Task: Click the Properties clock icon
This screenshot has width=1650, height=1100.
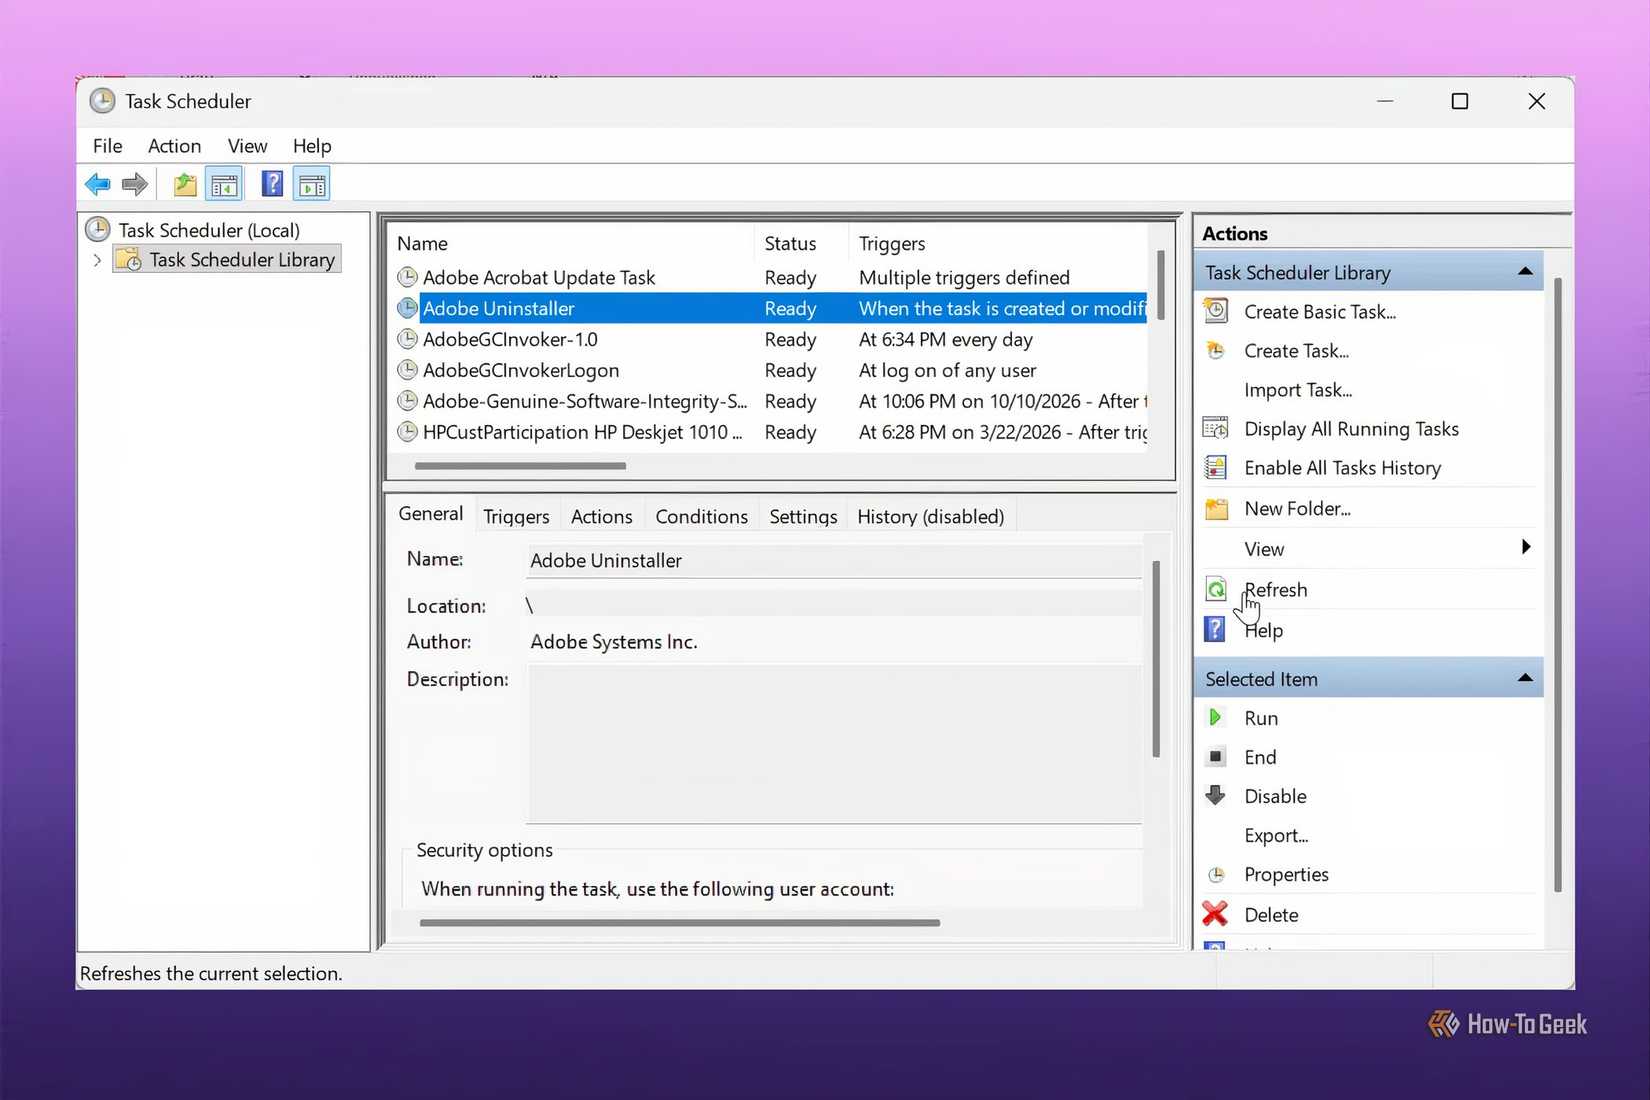Action: pyautogui.click(x=1216, y=874)
